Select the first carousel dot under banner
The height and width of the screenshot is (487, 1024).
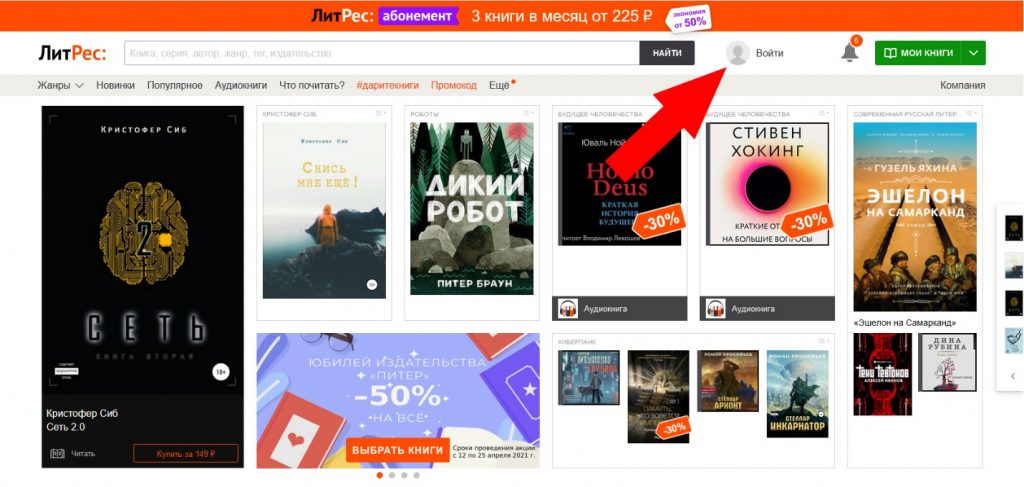(x=379, y=475)
